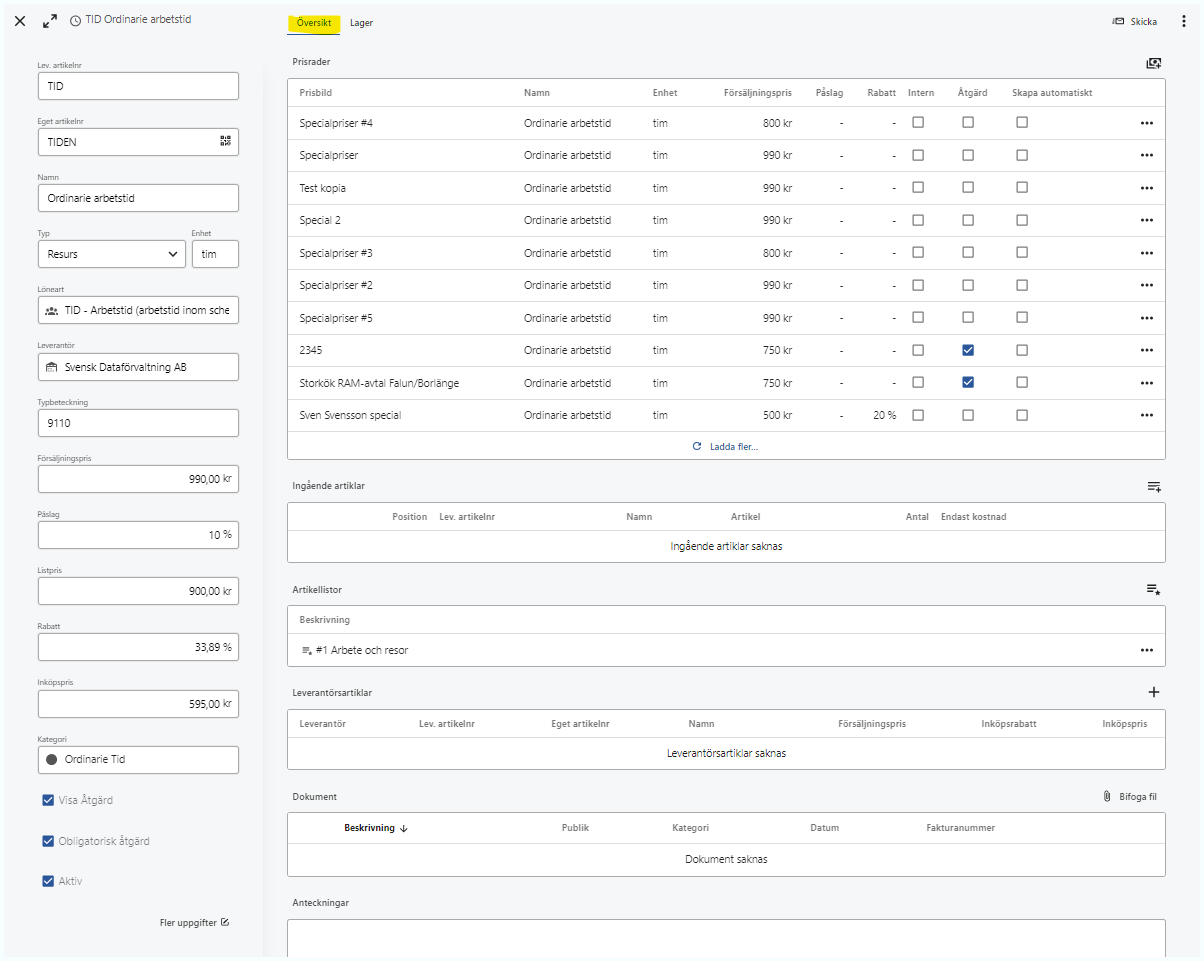Click the sort arrow next to Beskrivning
This screenshot has width=1204, height=961.
403,828
